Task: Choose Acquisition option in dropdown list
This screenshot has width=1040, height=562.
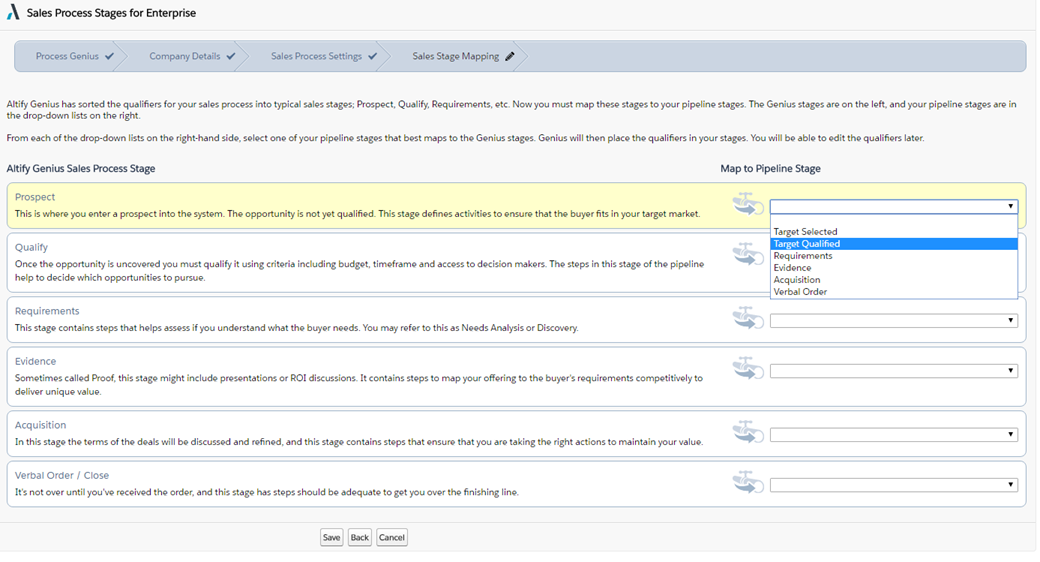Action: tap(893, 279)
